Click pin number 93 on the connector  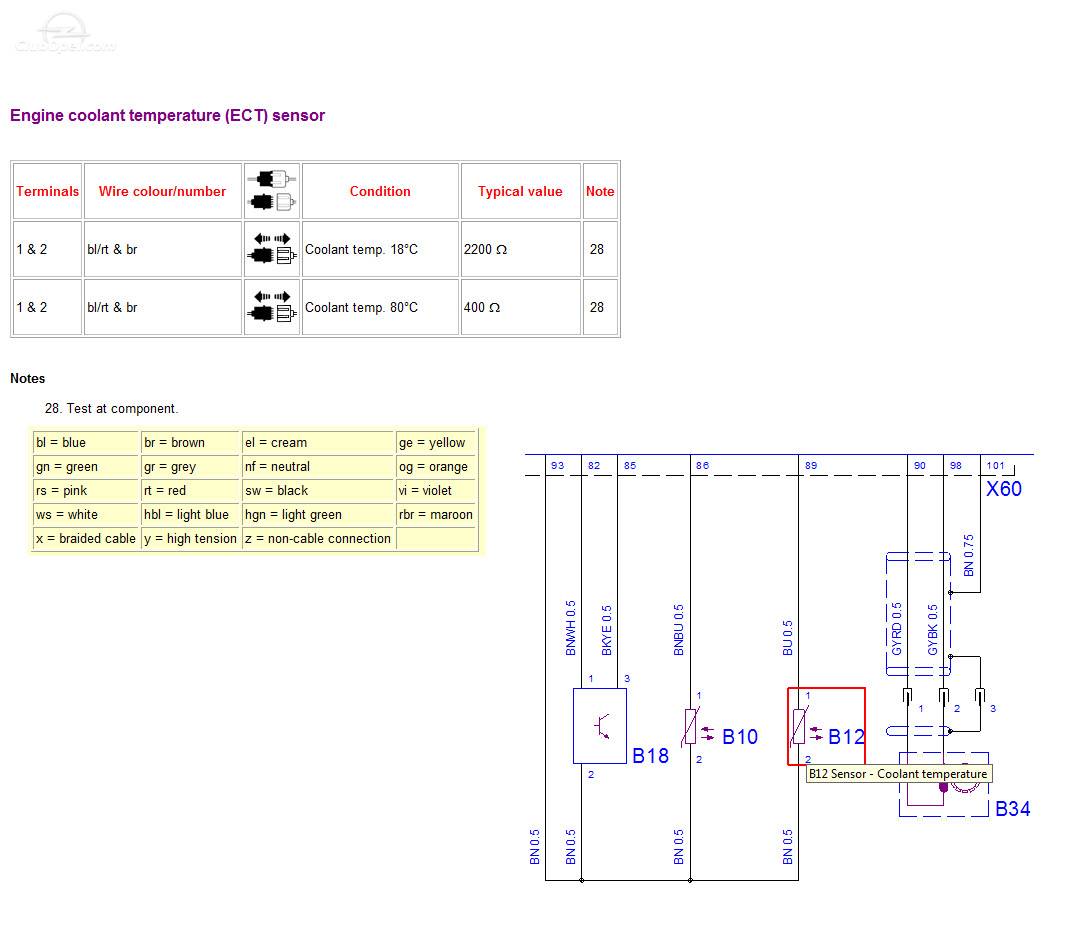pos(557,465)
